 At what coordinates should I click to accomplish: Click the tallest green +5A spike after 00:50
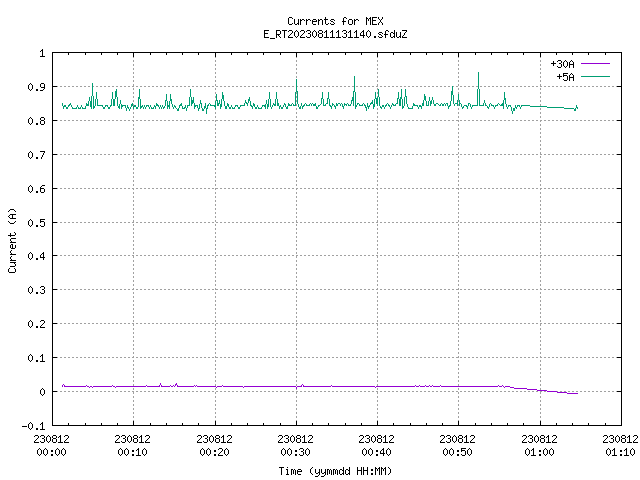coord(478,88)
